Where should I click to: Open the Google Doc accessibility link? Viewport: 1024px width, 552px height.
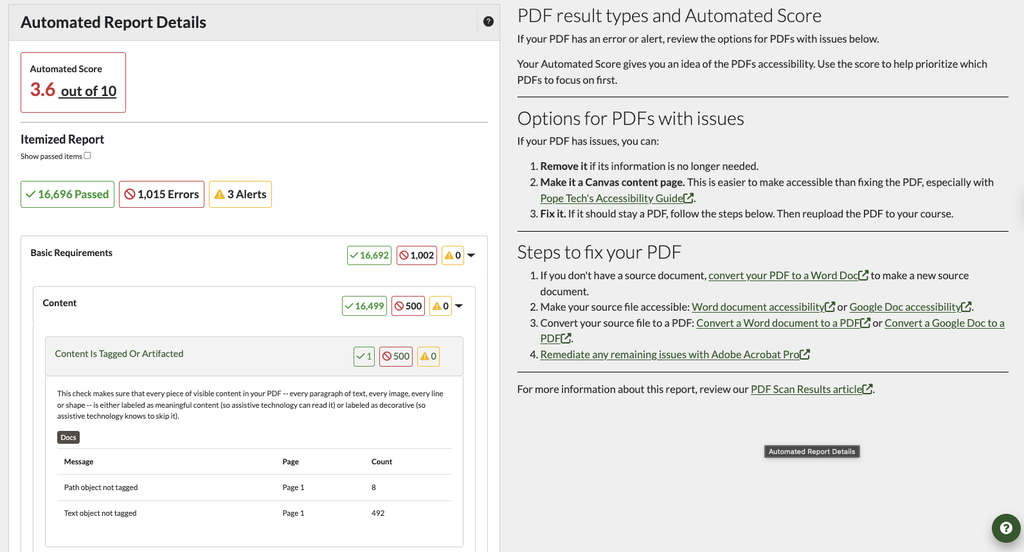910,306
